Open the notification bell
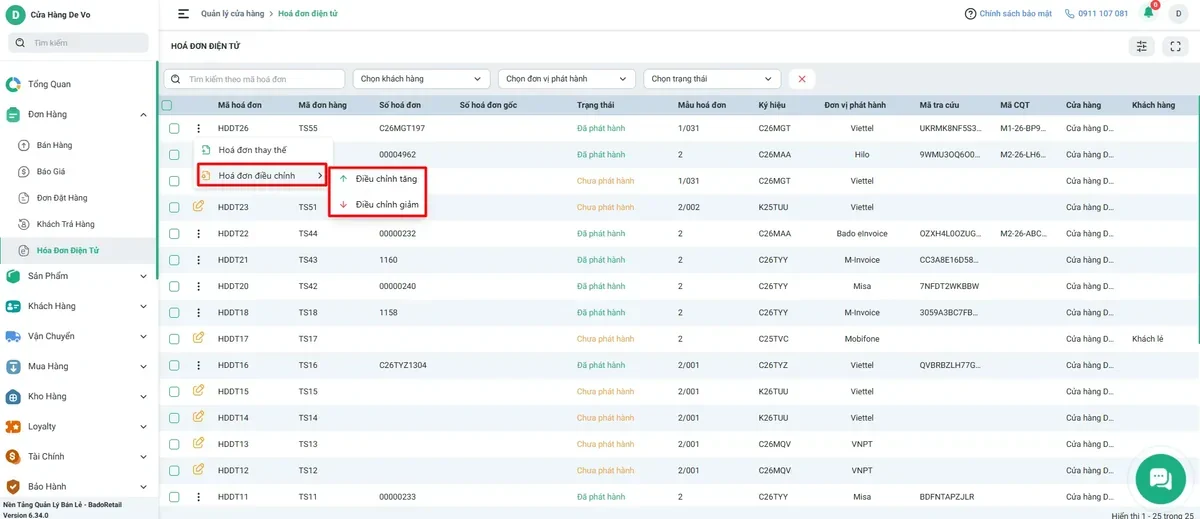 (x=1148, y=13)
